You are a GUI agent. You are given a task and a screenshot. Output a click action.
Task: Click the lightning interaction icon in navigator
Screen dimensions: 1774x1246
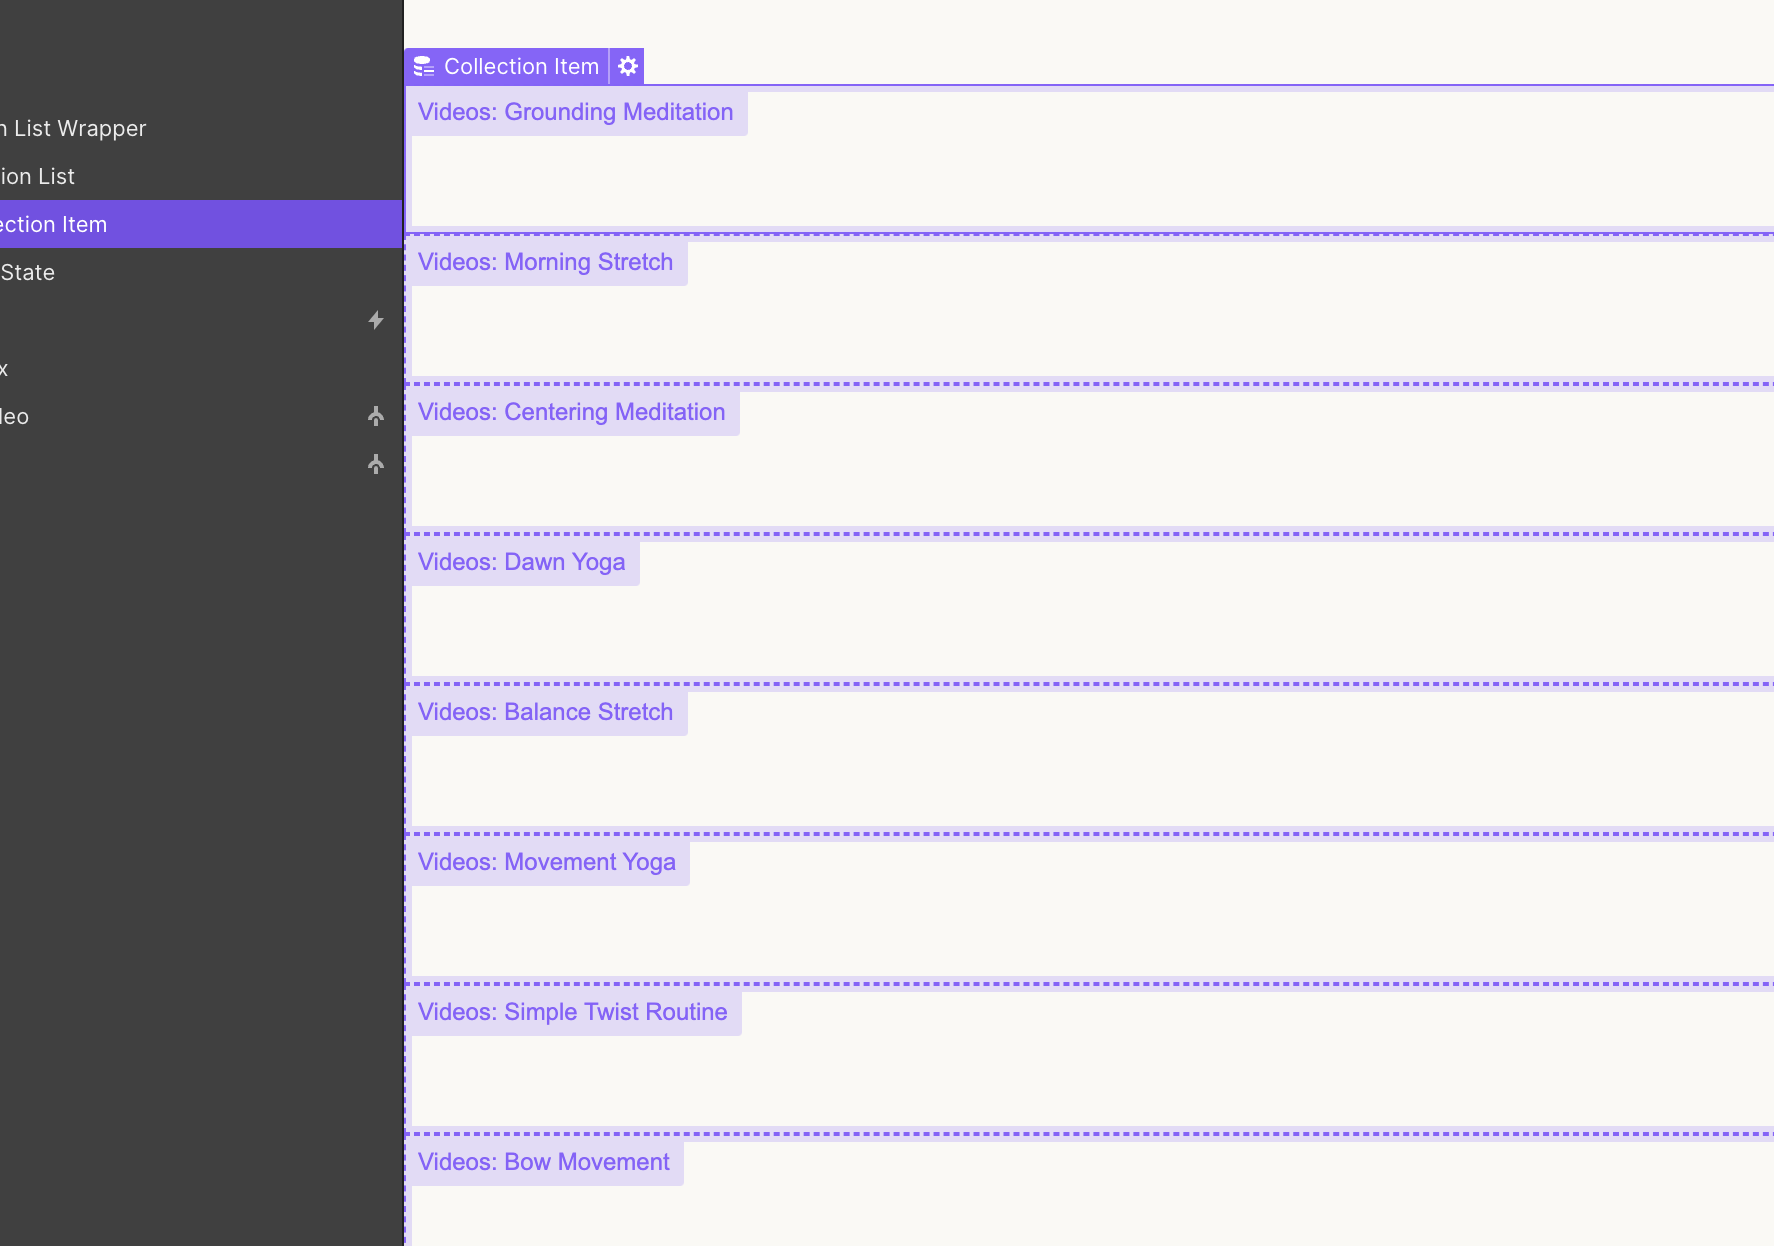click(x=376, y=320)
